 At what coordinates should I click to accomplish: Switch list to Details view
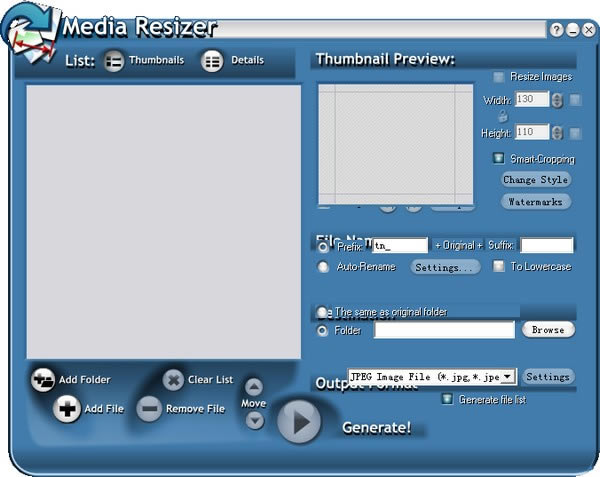212,61
